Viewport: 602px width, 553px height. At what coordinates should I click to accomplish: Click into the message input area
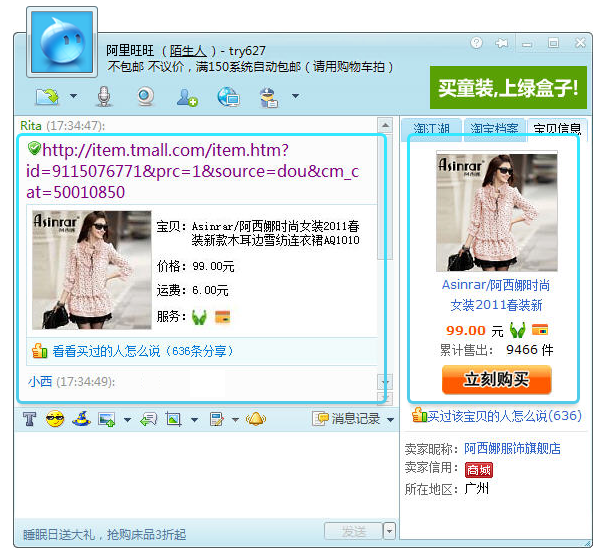click(x=207, y=474)
